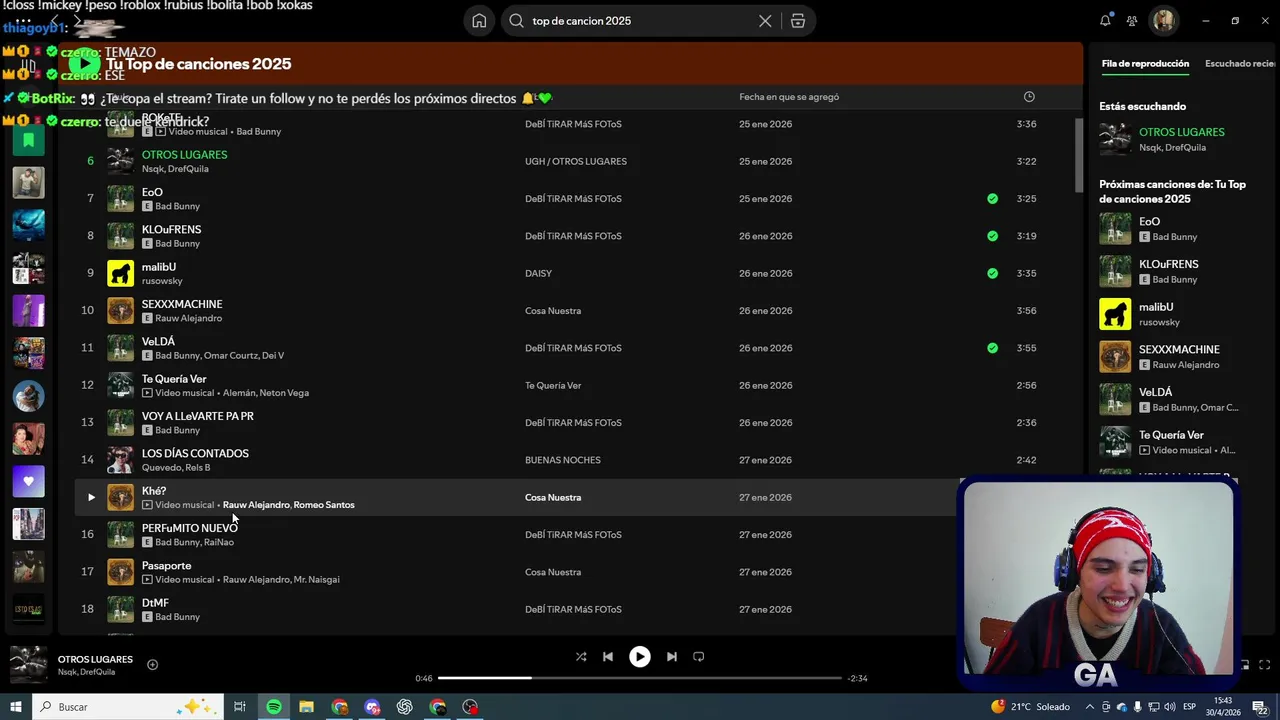Open Nsqk, DrefQuila artists in player bar
This screenshot has width=1280, height=720.
(x=86, y=672)
